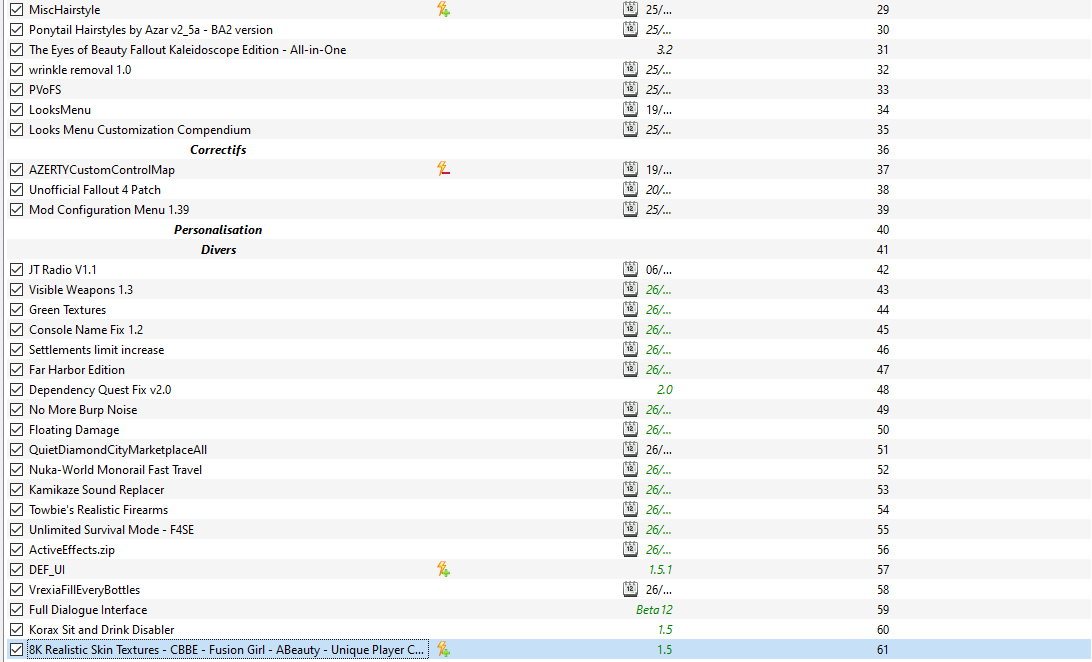1092x662 pixels.
Task: Disable The Eyes of Beauty mod checkbox
Action: tap(17, 50)
